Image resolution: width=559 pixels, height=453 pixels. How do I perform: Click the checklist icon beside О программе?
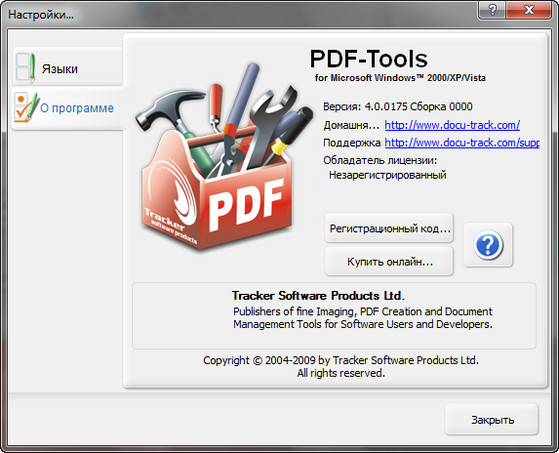click(25, 108)
